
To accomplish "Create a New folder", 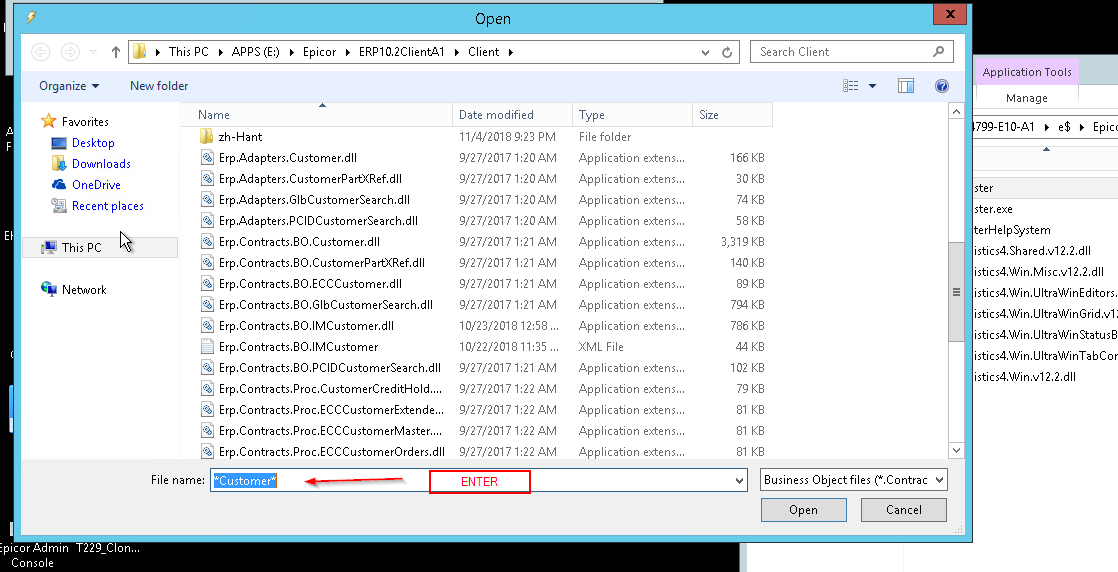I will coord(159,86).
